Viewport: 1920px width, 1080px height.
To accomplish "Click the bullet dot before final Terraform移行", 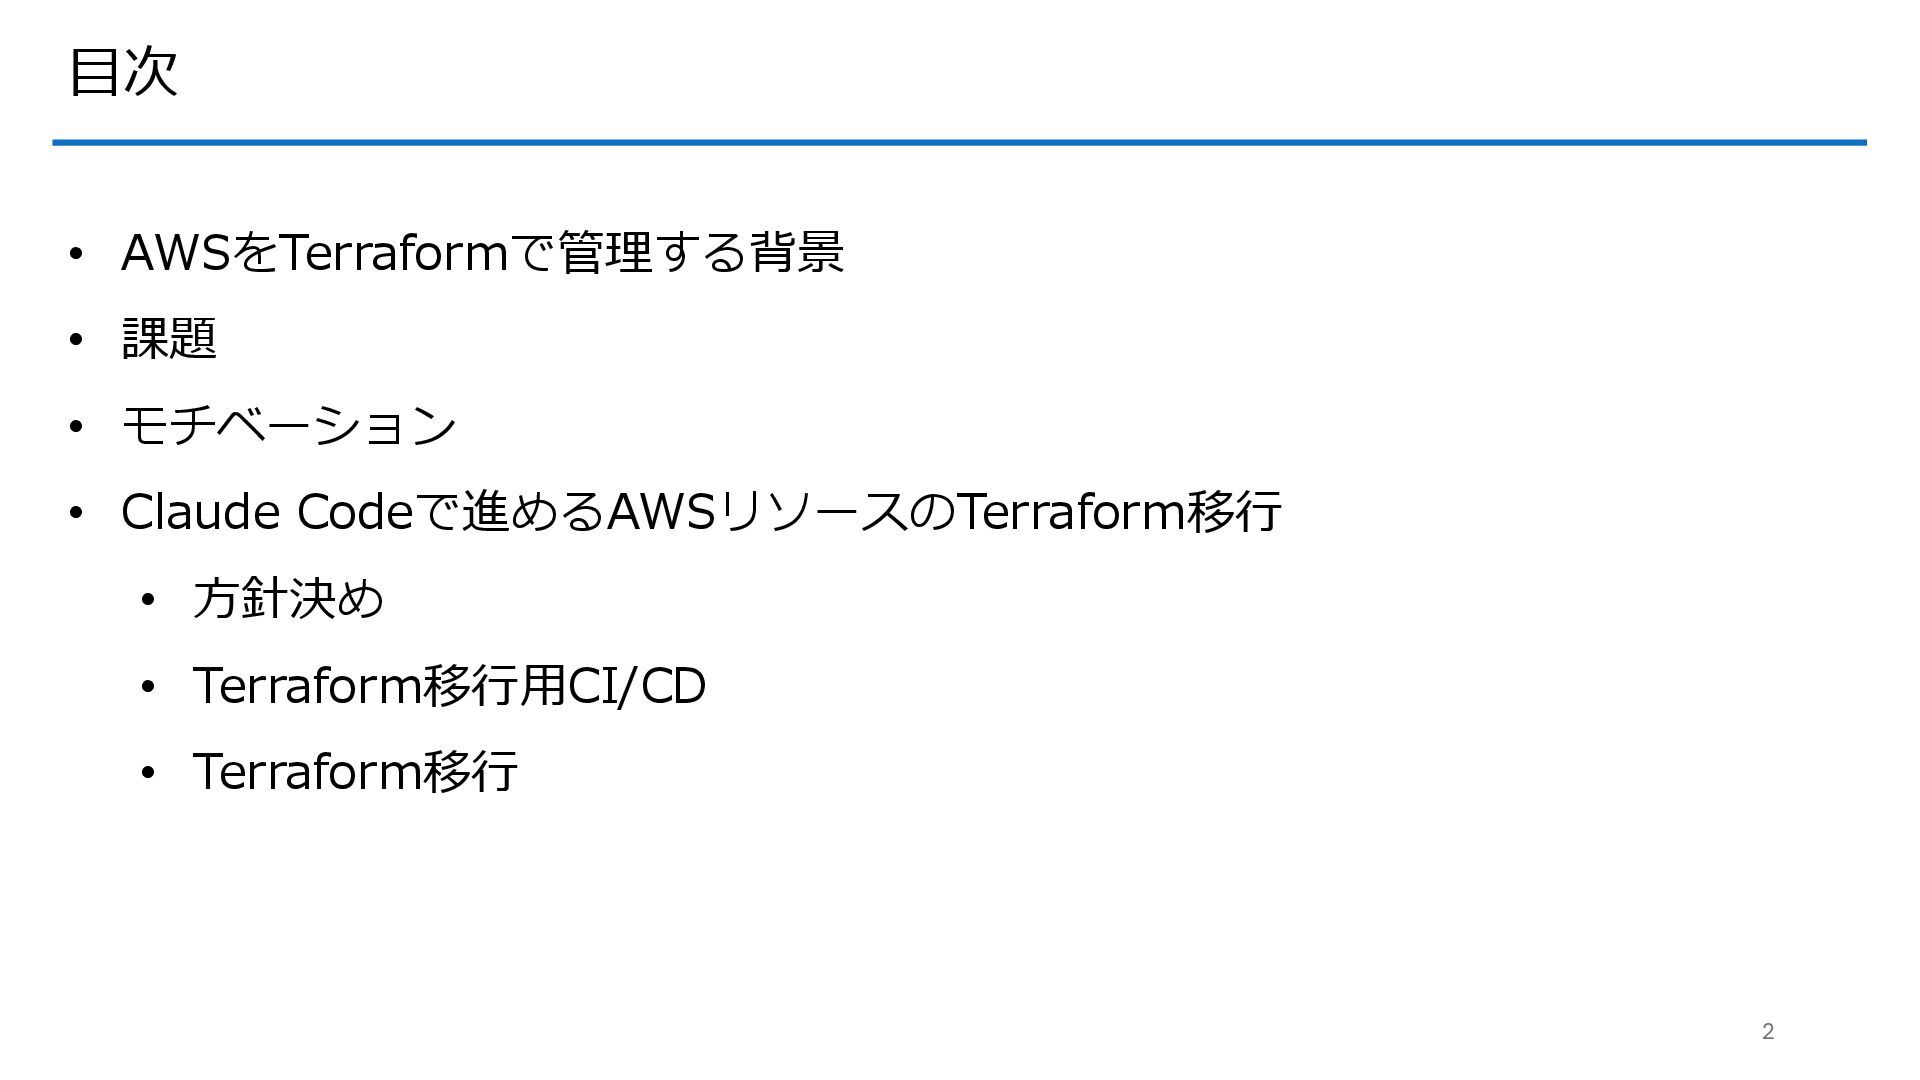I will click(148, 773).
